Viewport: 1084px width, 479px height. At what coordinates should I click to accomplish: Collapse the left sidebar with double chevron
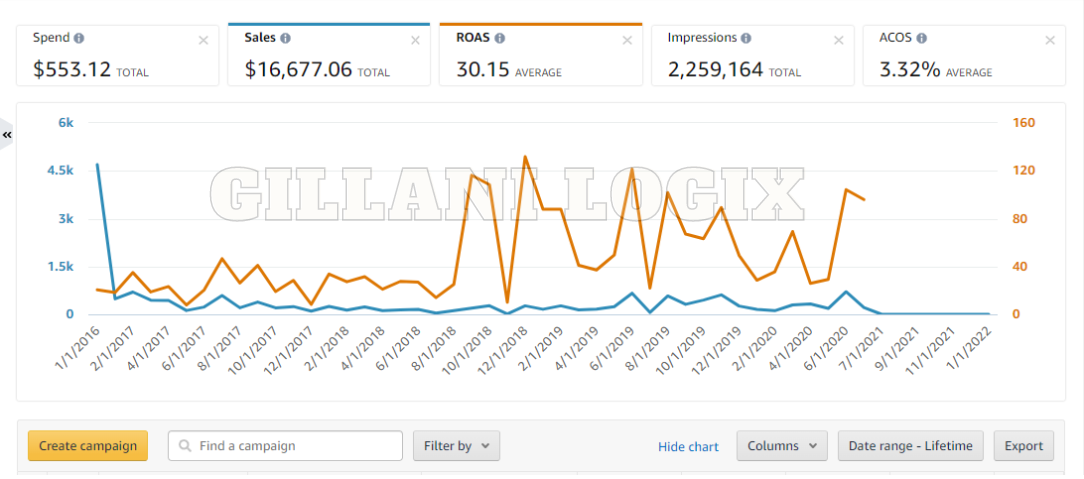tap(7, 134)
